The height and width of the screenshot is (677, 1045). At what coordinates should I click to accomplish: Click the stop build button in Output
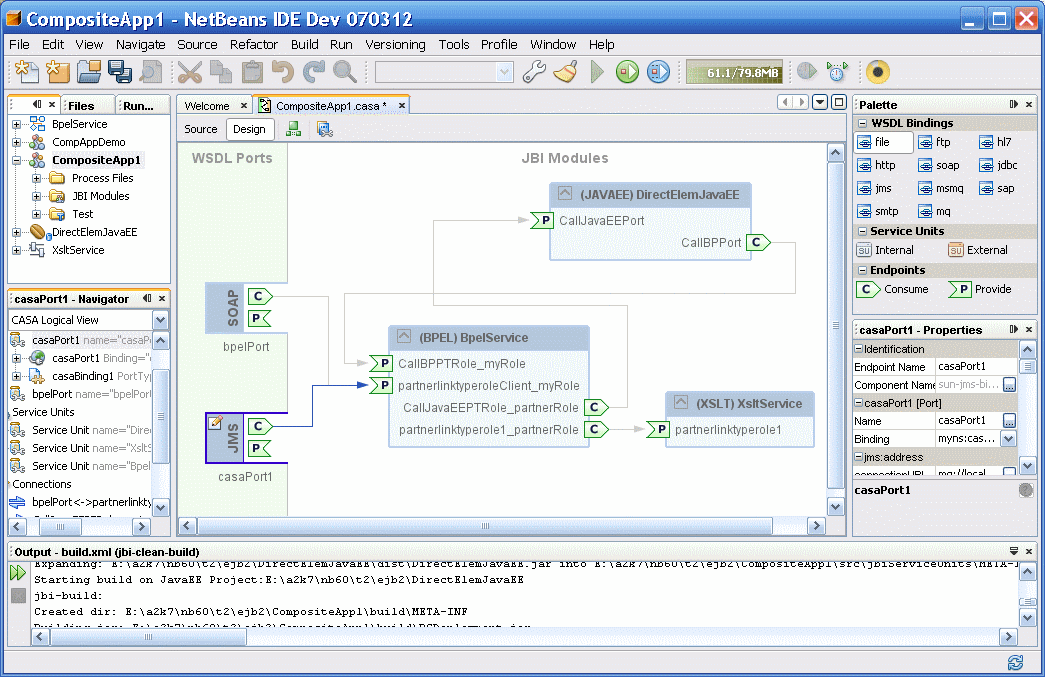pyautogui.click(x=19, y=595)
